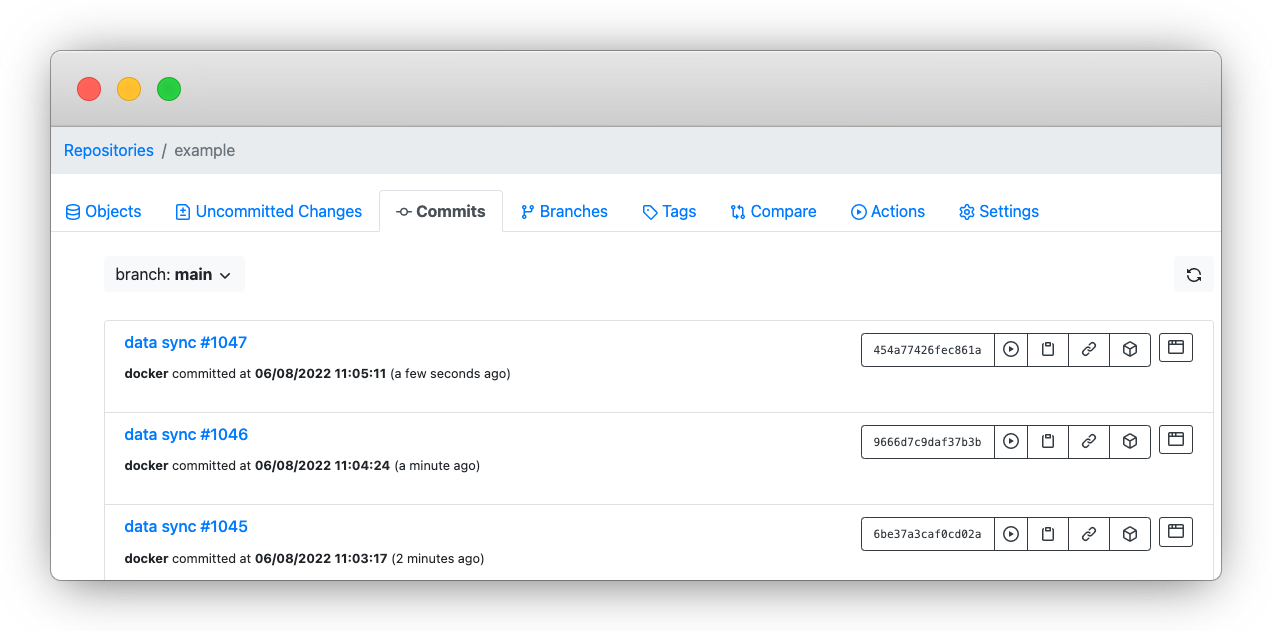Browse objects of commit data sync #1047
This screenshot has height=631, width=1272.
pyautogui.click(x=1175, y=347)
